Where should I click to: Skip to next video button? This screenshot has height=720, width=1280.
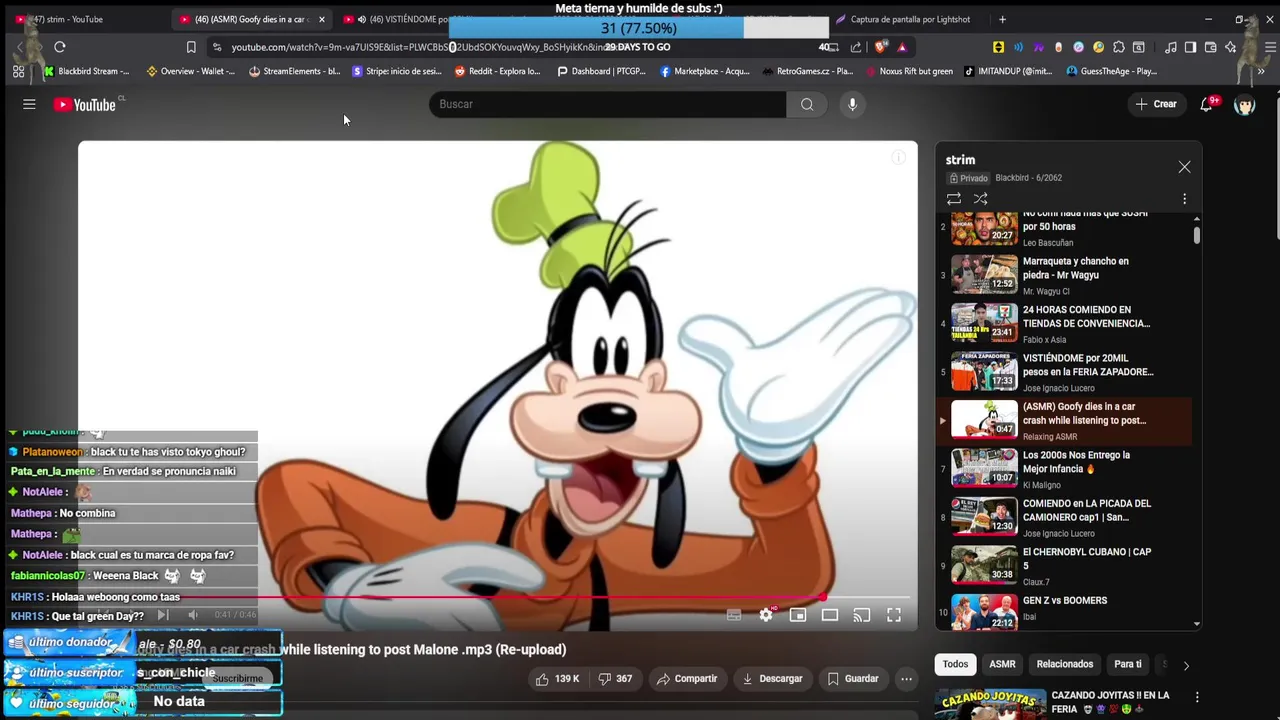click(162, 615)
